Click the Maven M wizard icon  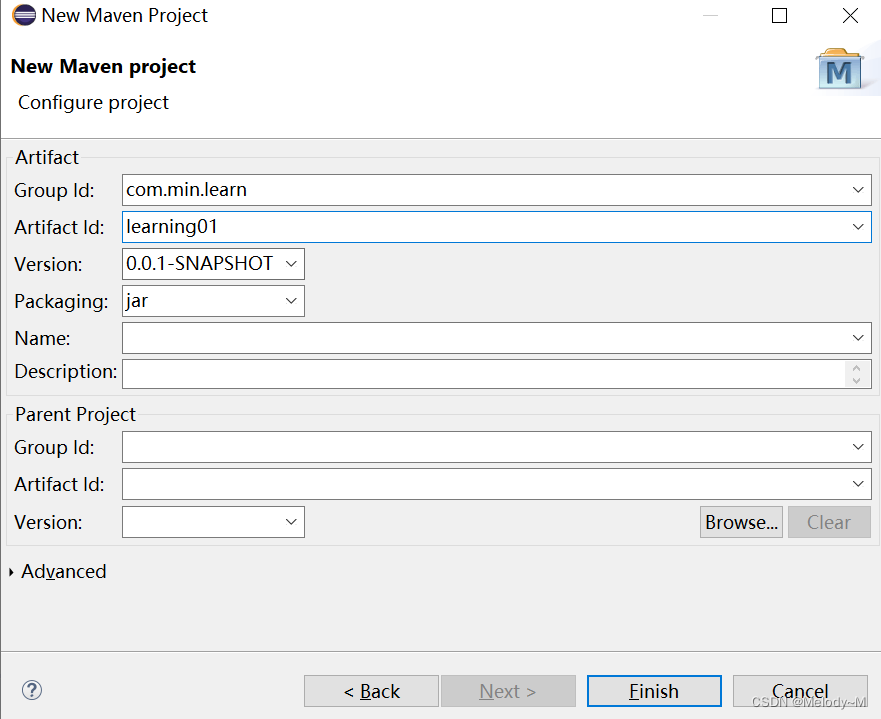839,70
